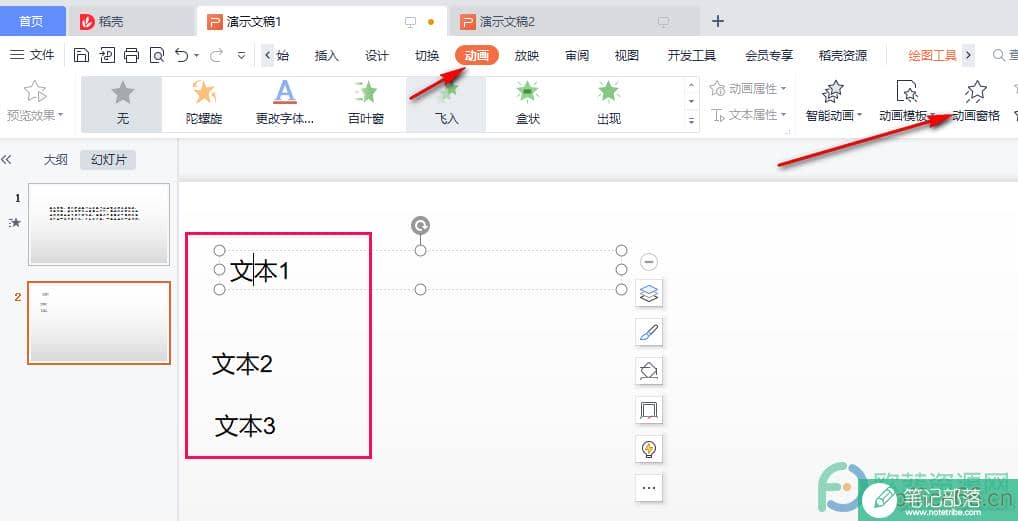Image resolution: width=1018 pixels, height=521 pixels.
Task: Apply the 更改字体 font change animation
Action: pyautogui.click(x=284, y=104)
